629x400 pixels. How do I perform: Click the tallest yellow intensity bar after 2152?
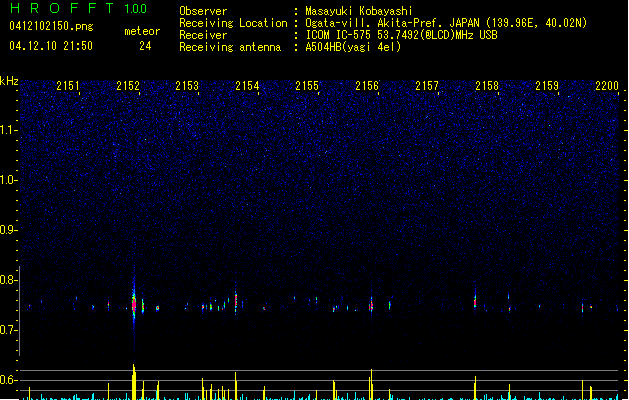134,382
